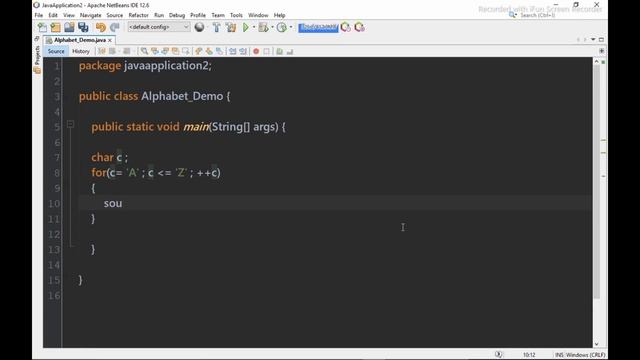Open the Window menu
The width and height of the screenshot is (640, 360).
258,15
